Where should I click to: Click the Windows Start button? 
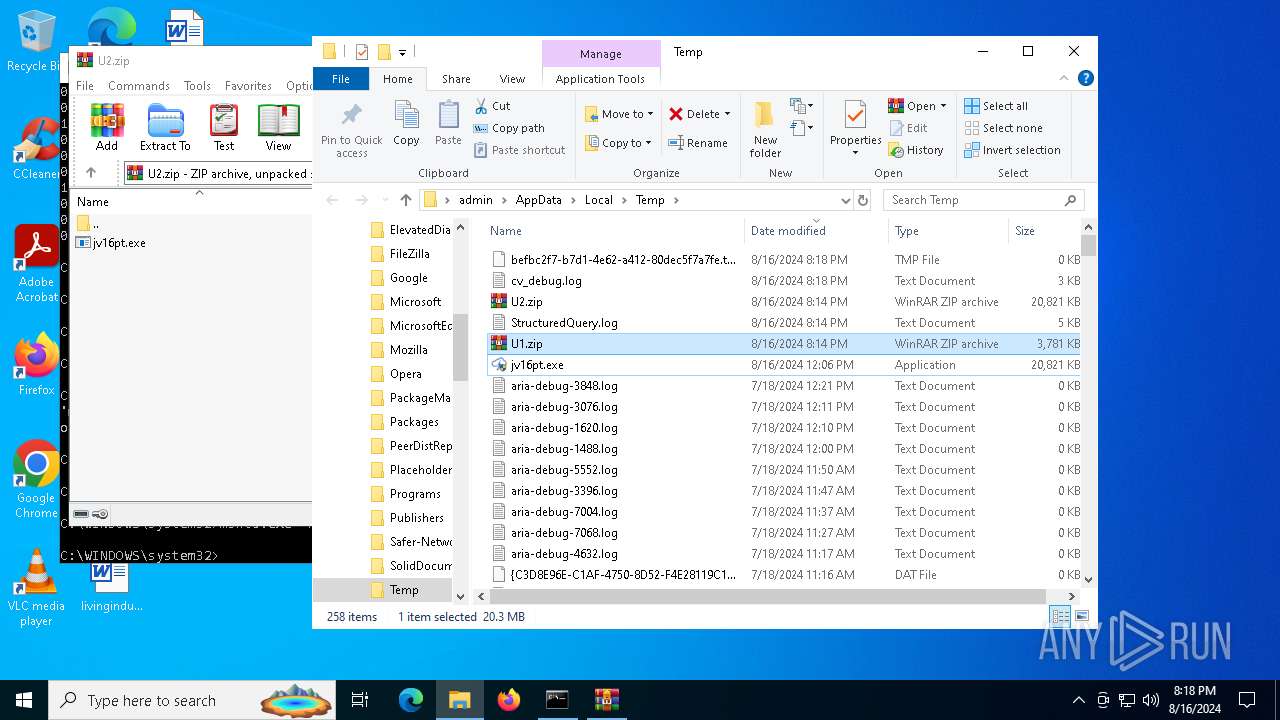coord(24,700)
